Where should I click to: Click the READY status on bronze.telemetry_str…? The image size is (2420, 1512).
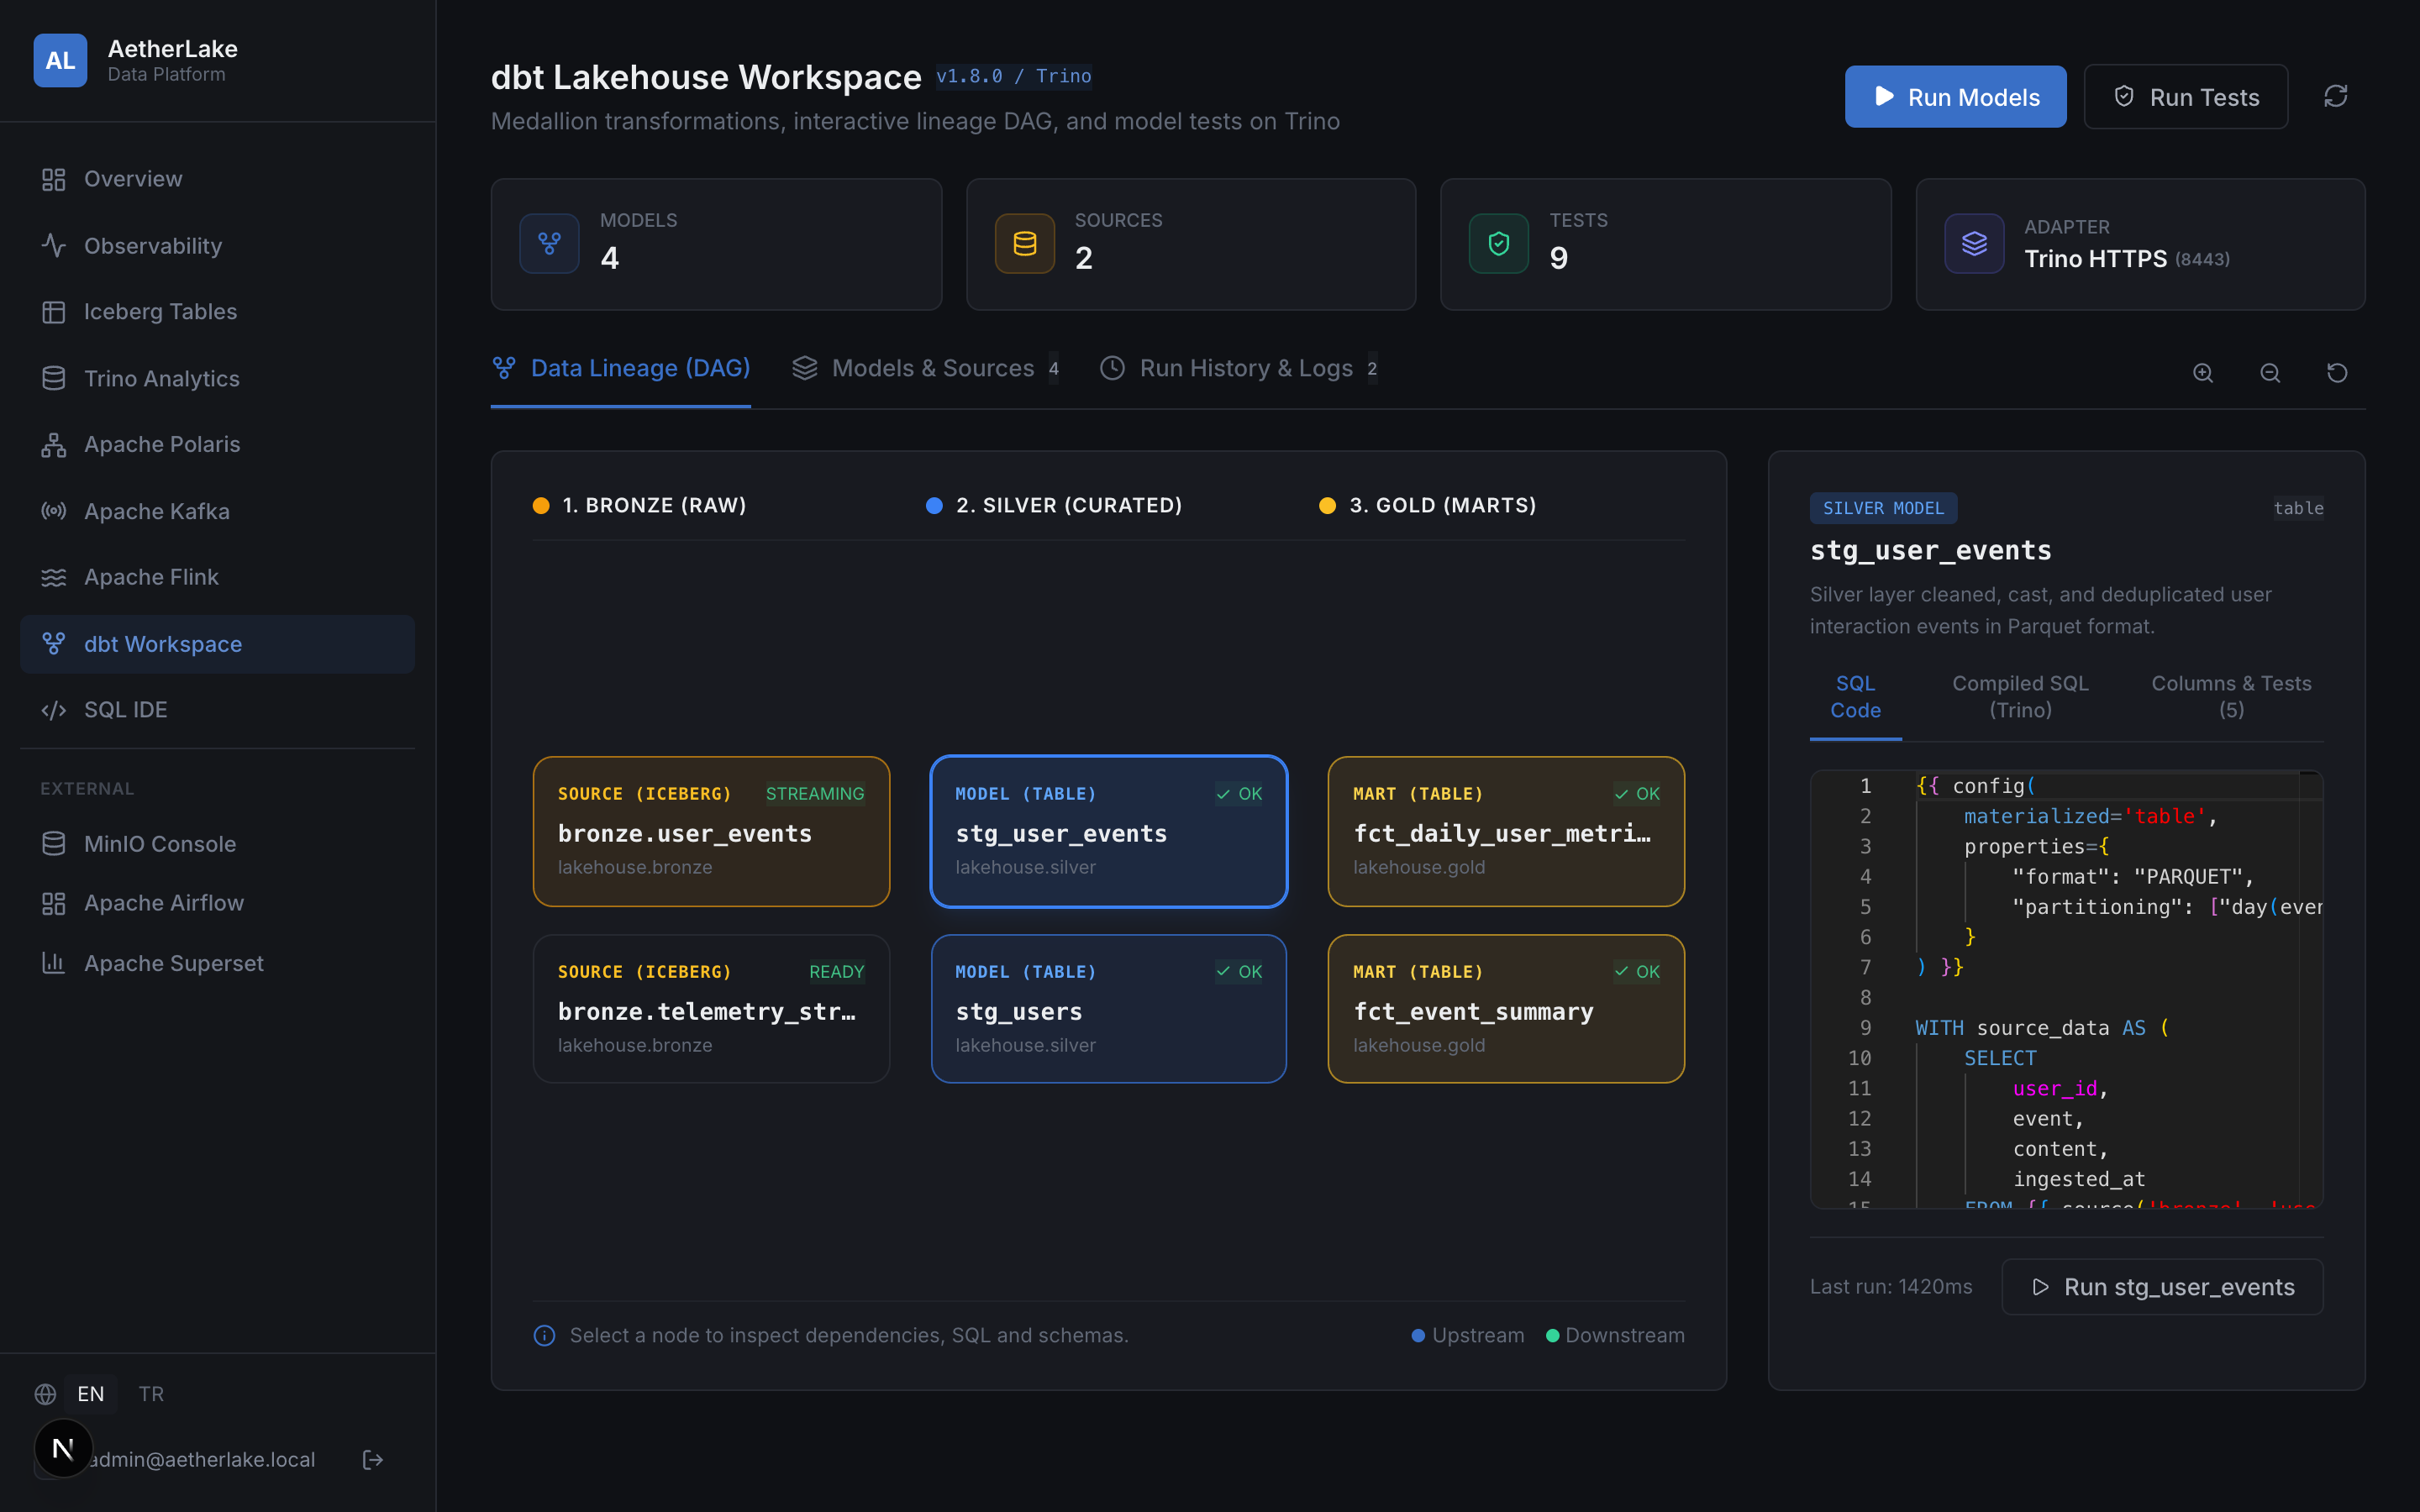837,971
